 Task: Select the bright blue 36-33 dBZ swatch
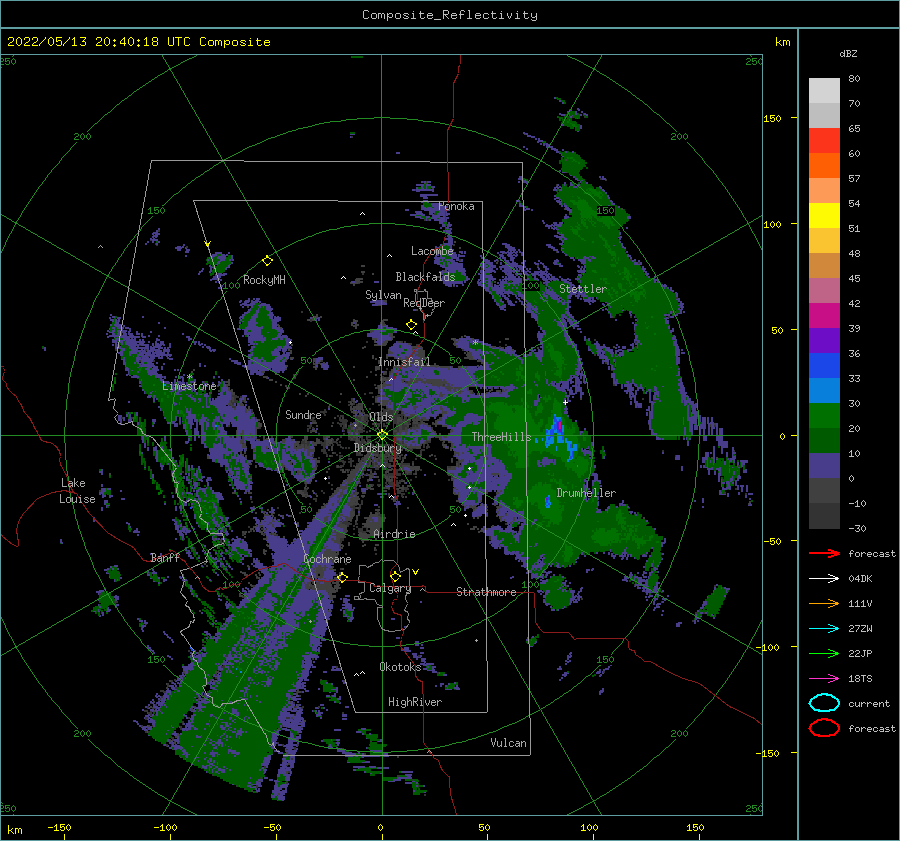824,366
